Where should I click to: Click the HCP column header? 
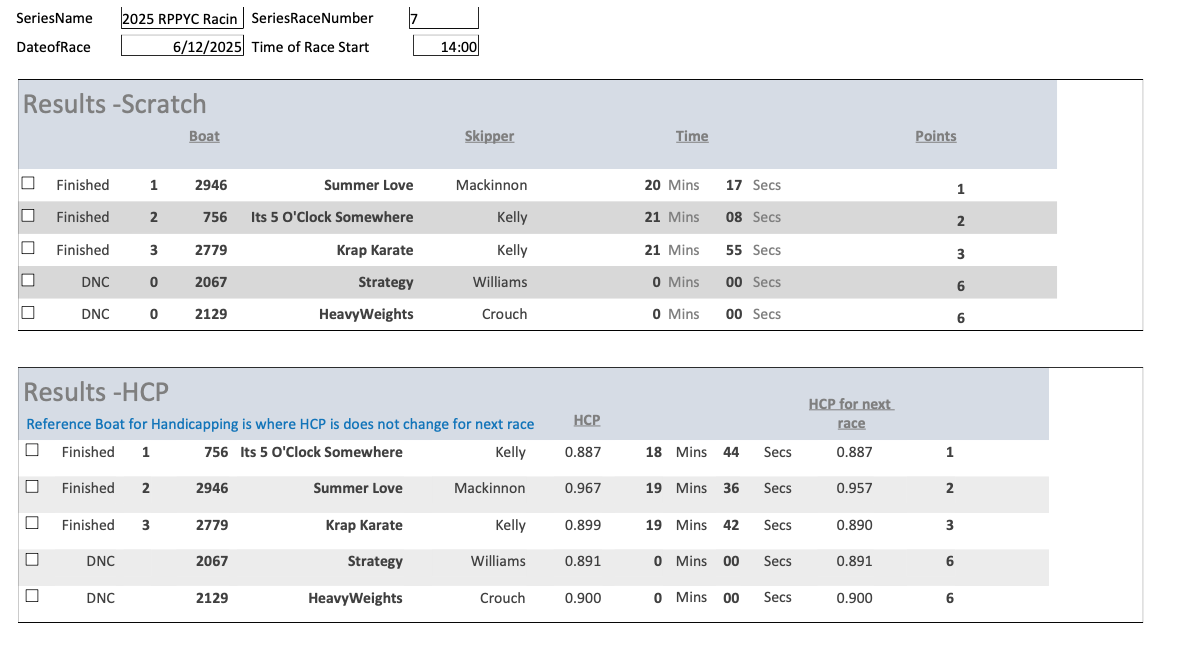coord(586,420)
